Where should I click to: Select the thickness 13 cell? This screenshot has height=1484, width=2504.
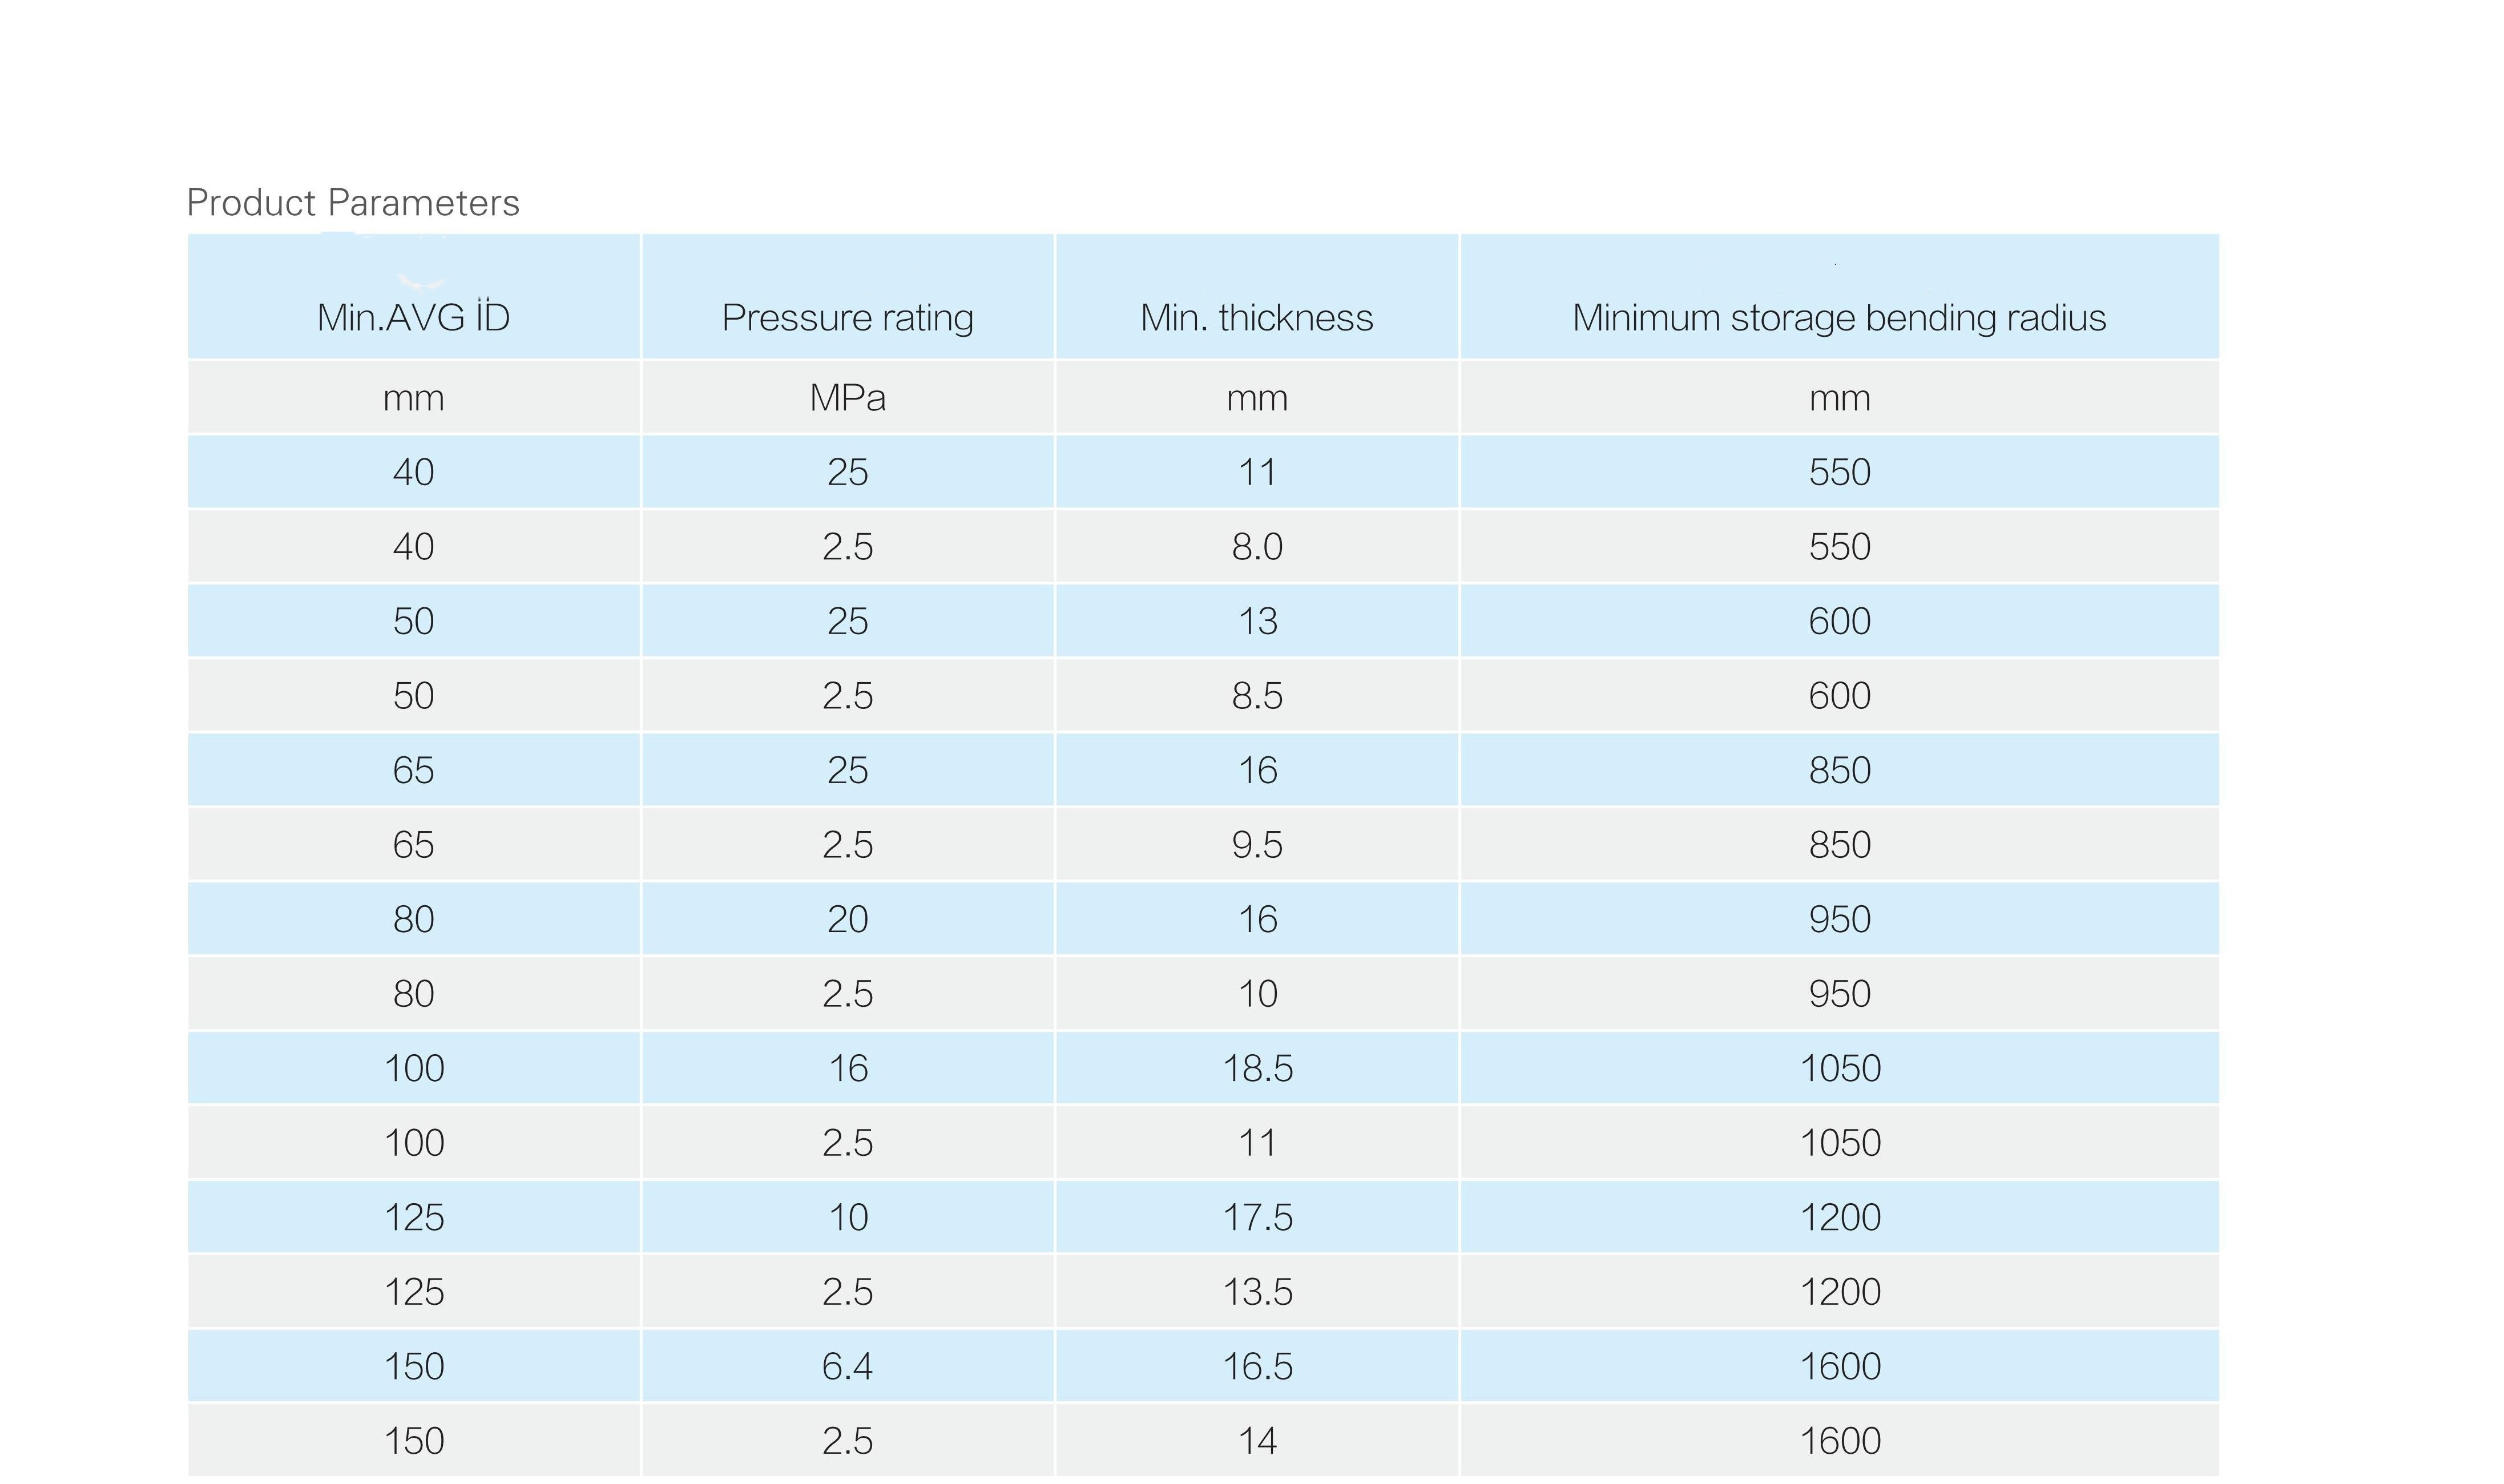click(1257, 622)
